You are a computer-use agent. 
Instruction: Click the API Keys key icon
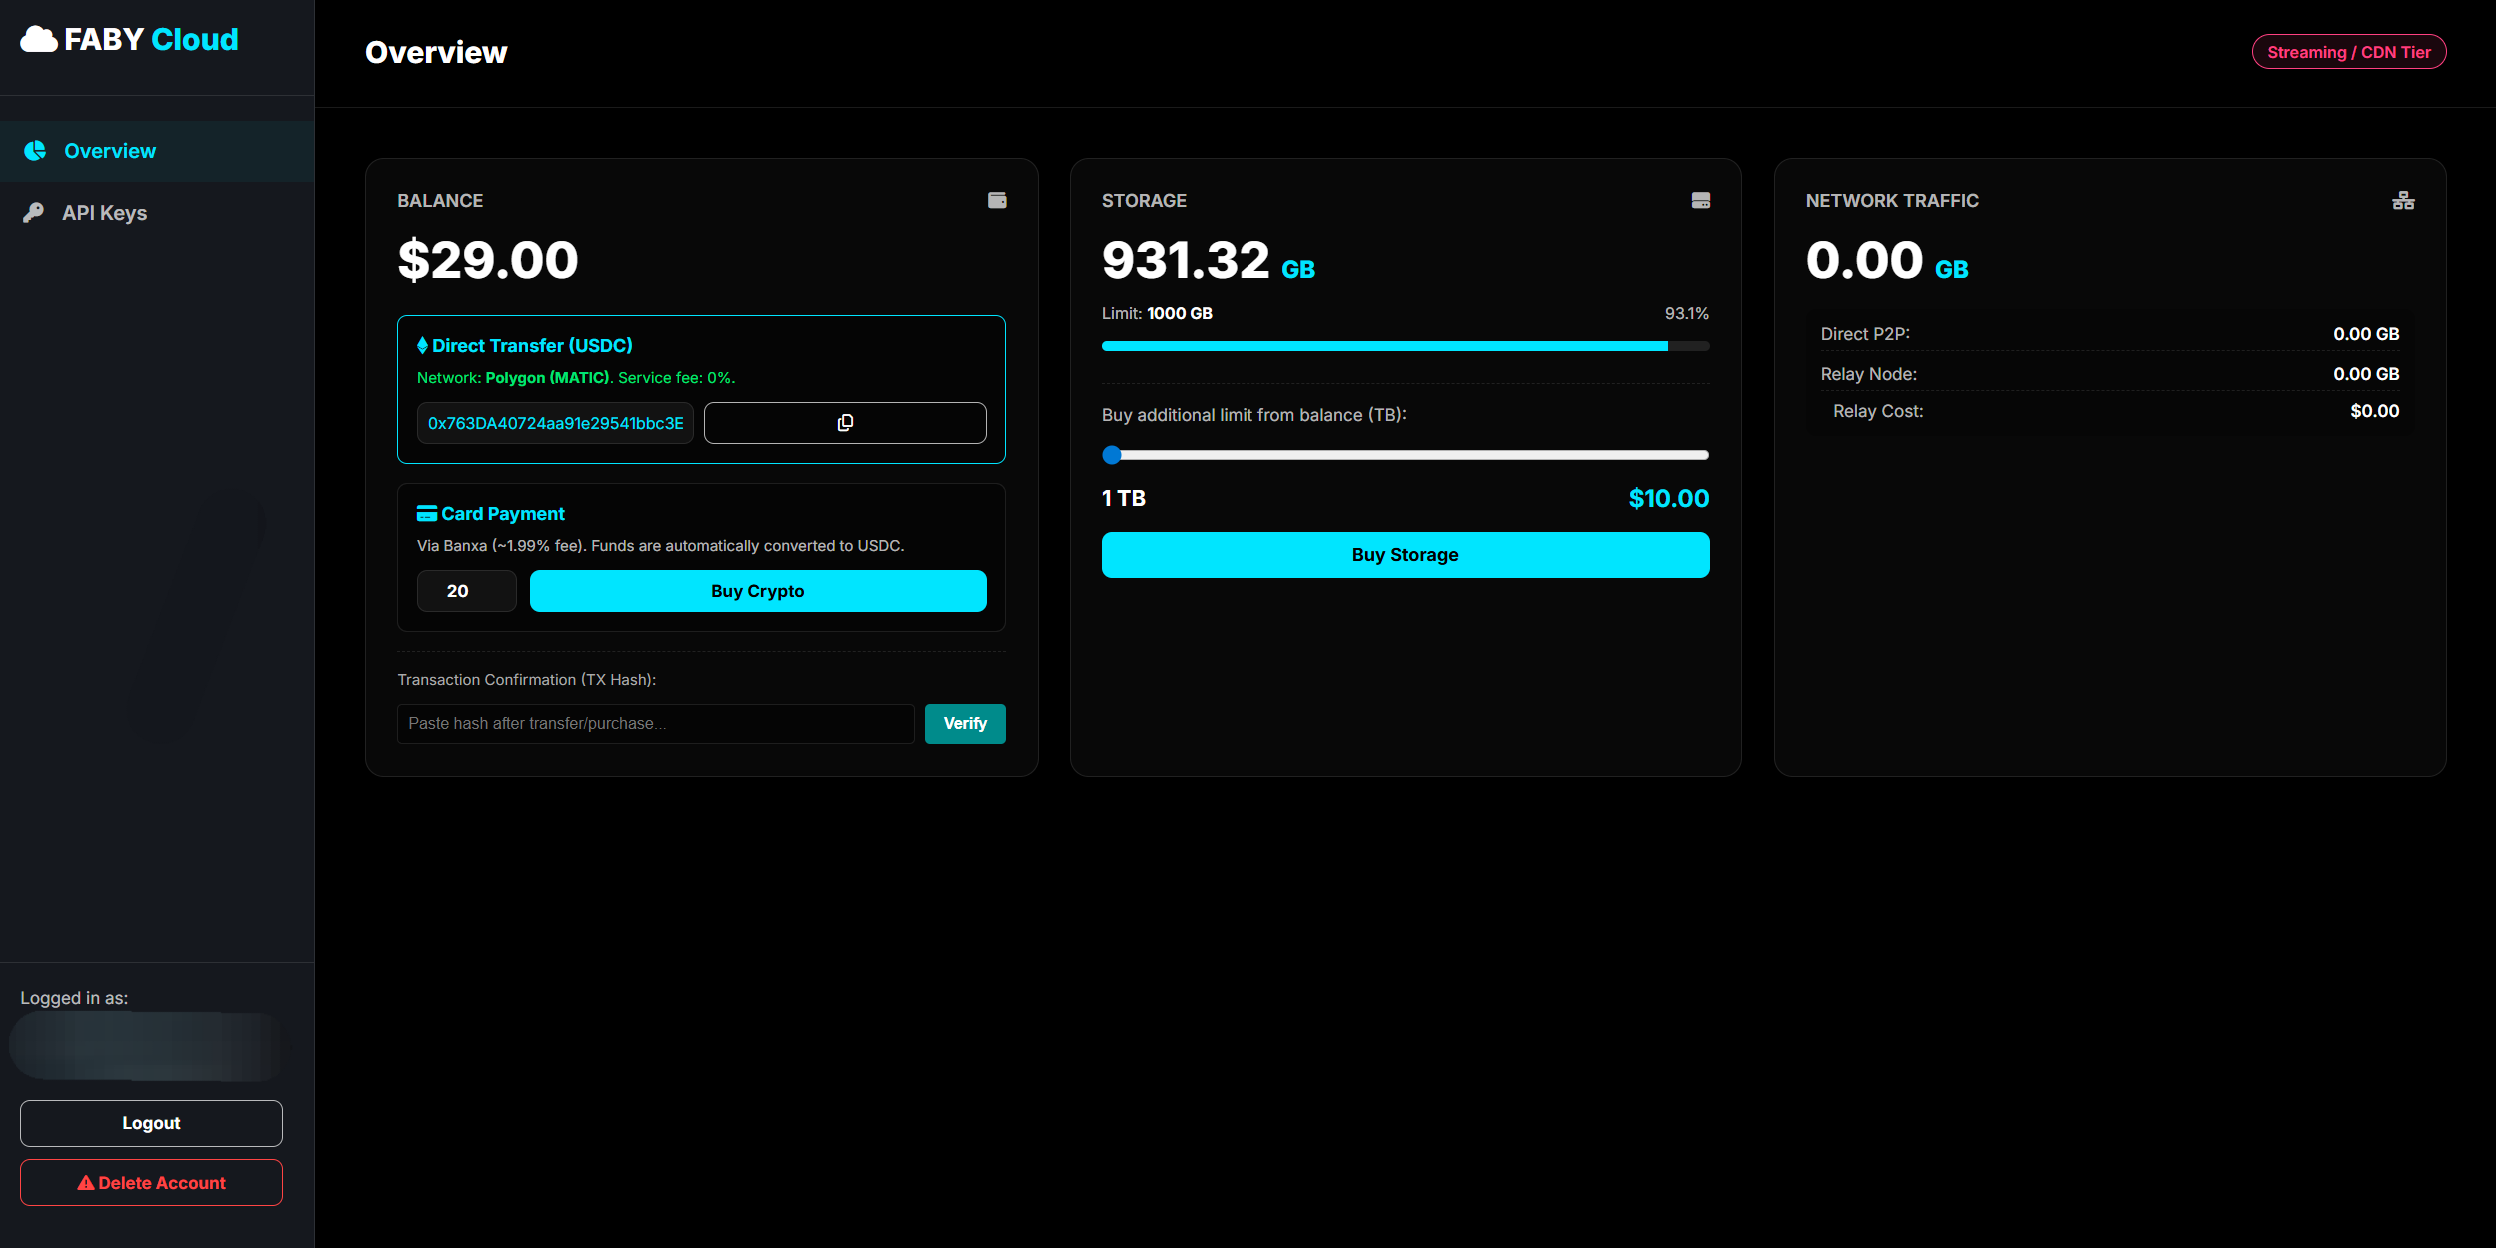pos(34,212)
